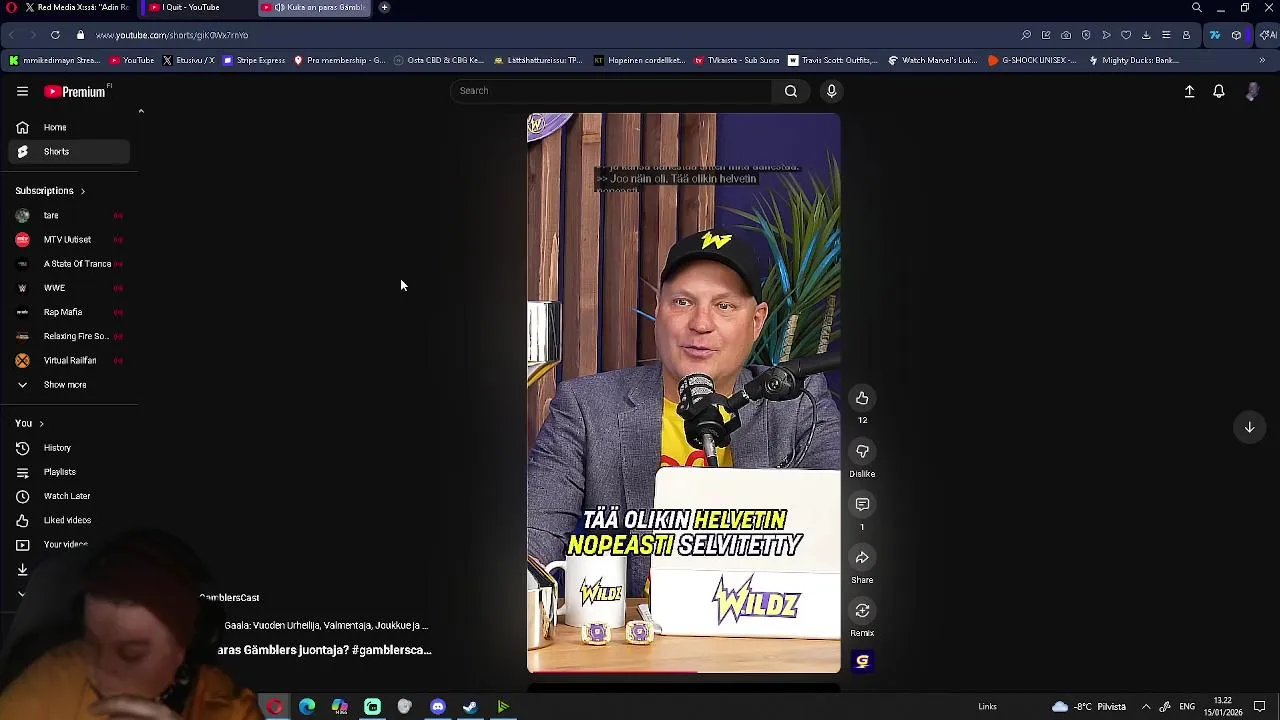Screen dimensions: 1280x720
Task: Open a new browser tab
Action: pos(384,7)
